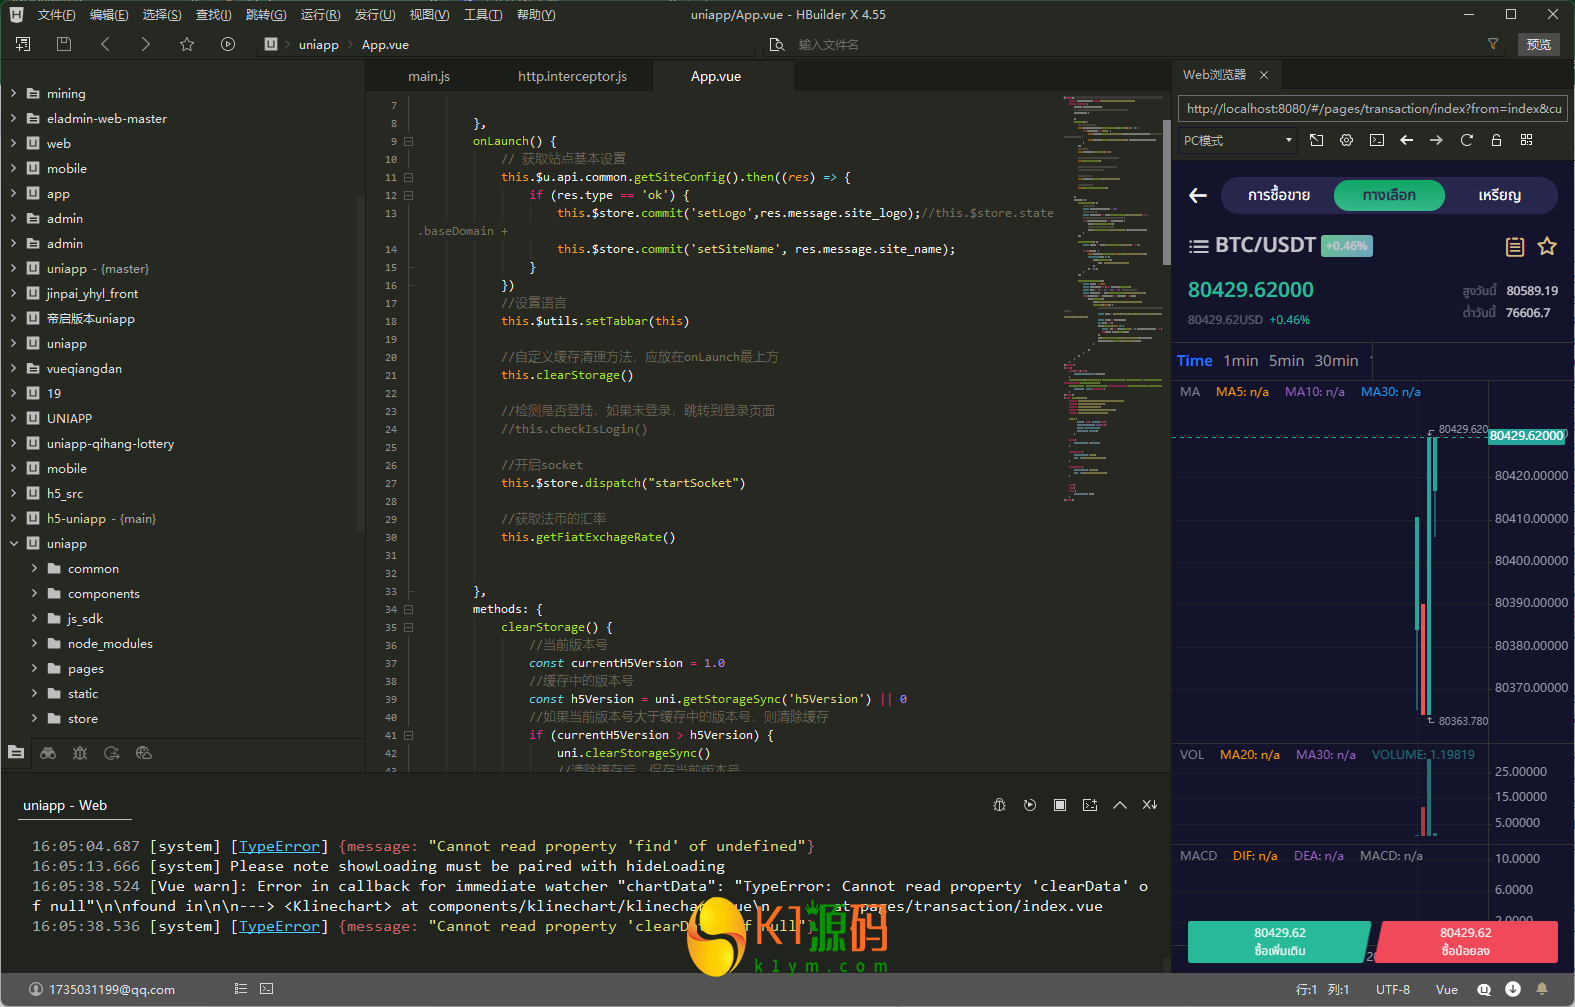The height and width of the screenshot is (1007, 1575).
Task: Open the devtools console icon in browser toolbar
Action: coord(1377,140)
